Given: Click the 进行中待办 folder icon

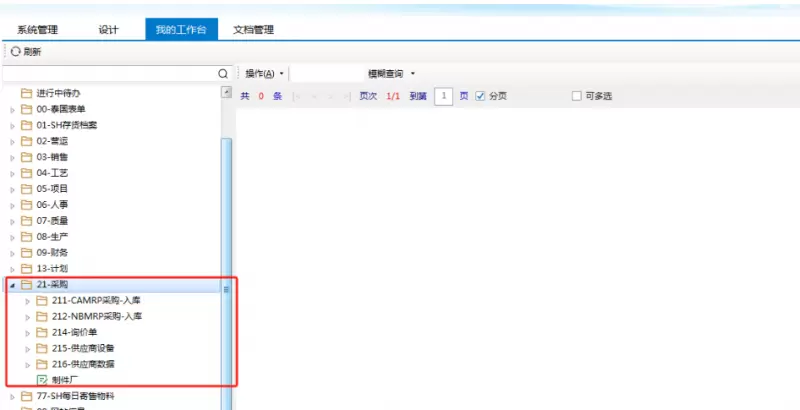Looking at the screenshot, I should coord(27,93).
